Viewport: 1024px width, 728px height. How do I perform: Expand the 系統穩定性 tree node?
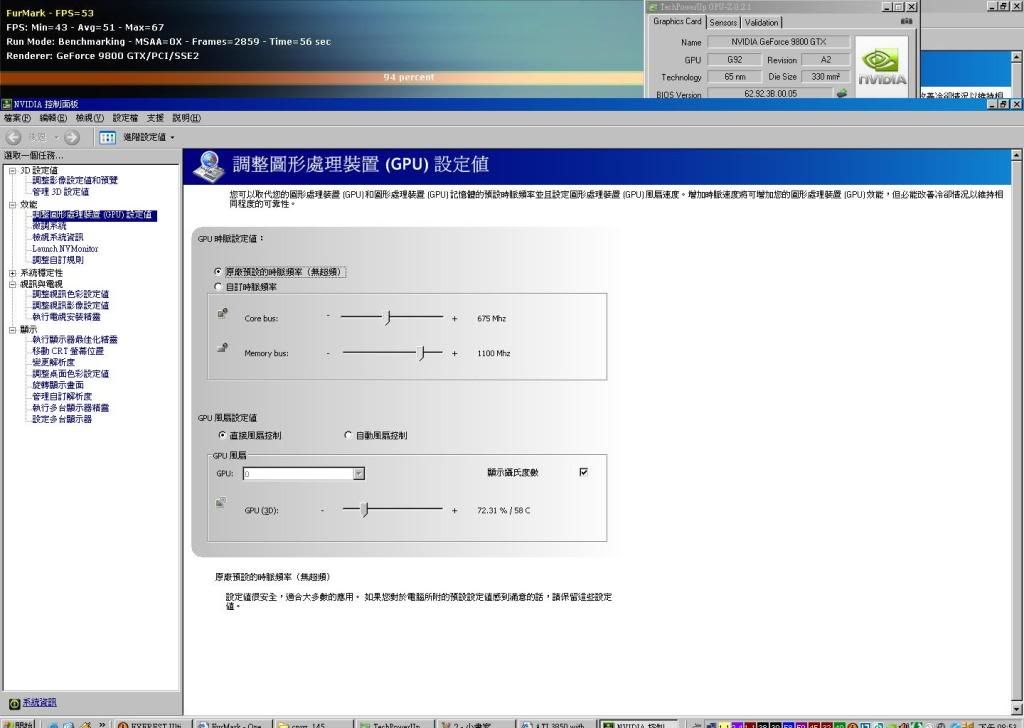[x=12, y=272]
